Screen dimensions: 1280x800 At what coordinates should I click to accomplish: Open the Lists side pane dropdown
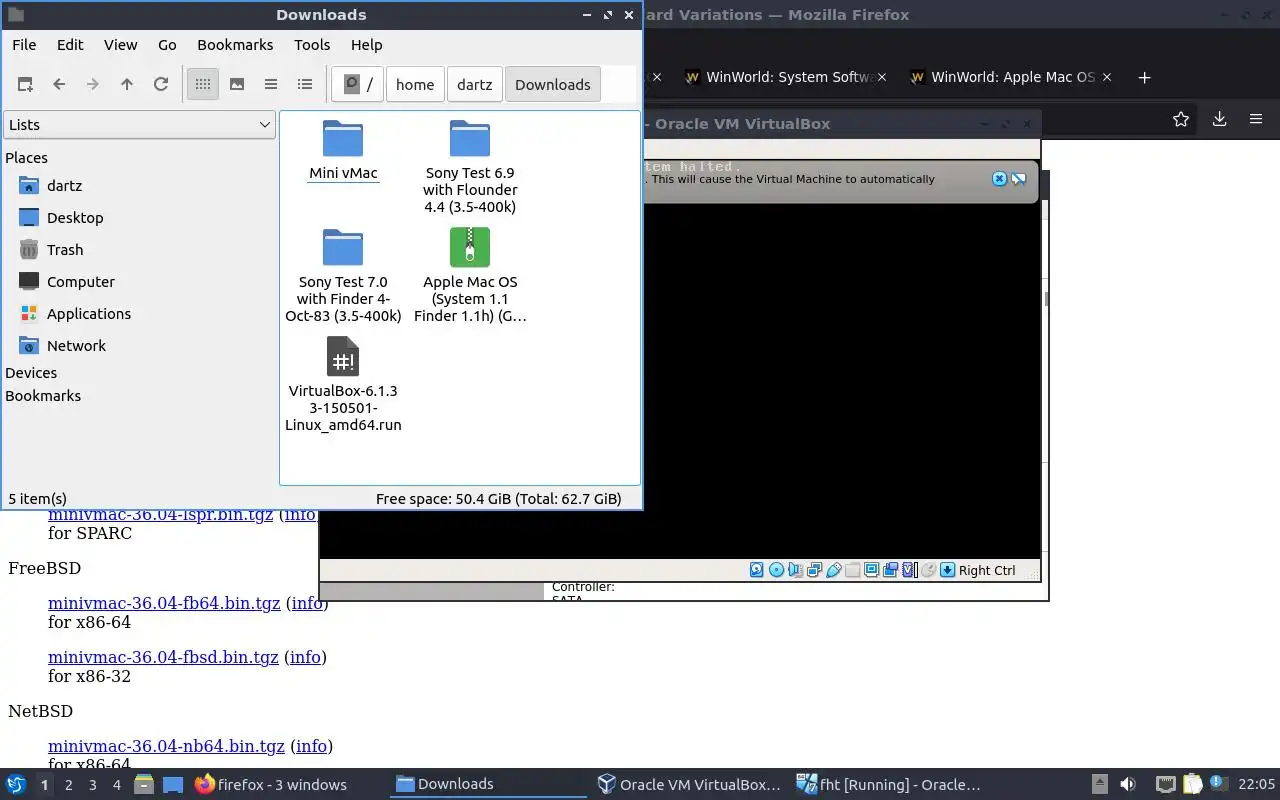pyautogui.click(x=139, y=125)
